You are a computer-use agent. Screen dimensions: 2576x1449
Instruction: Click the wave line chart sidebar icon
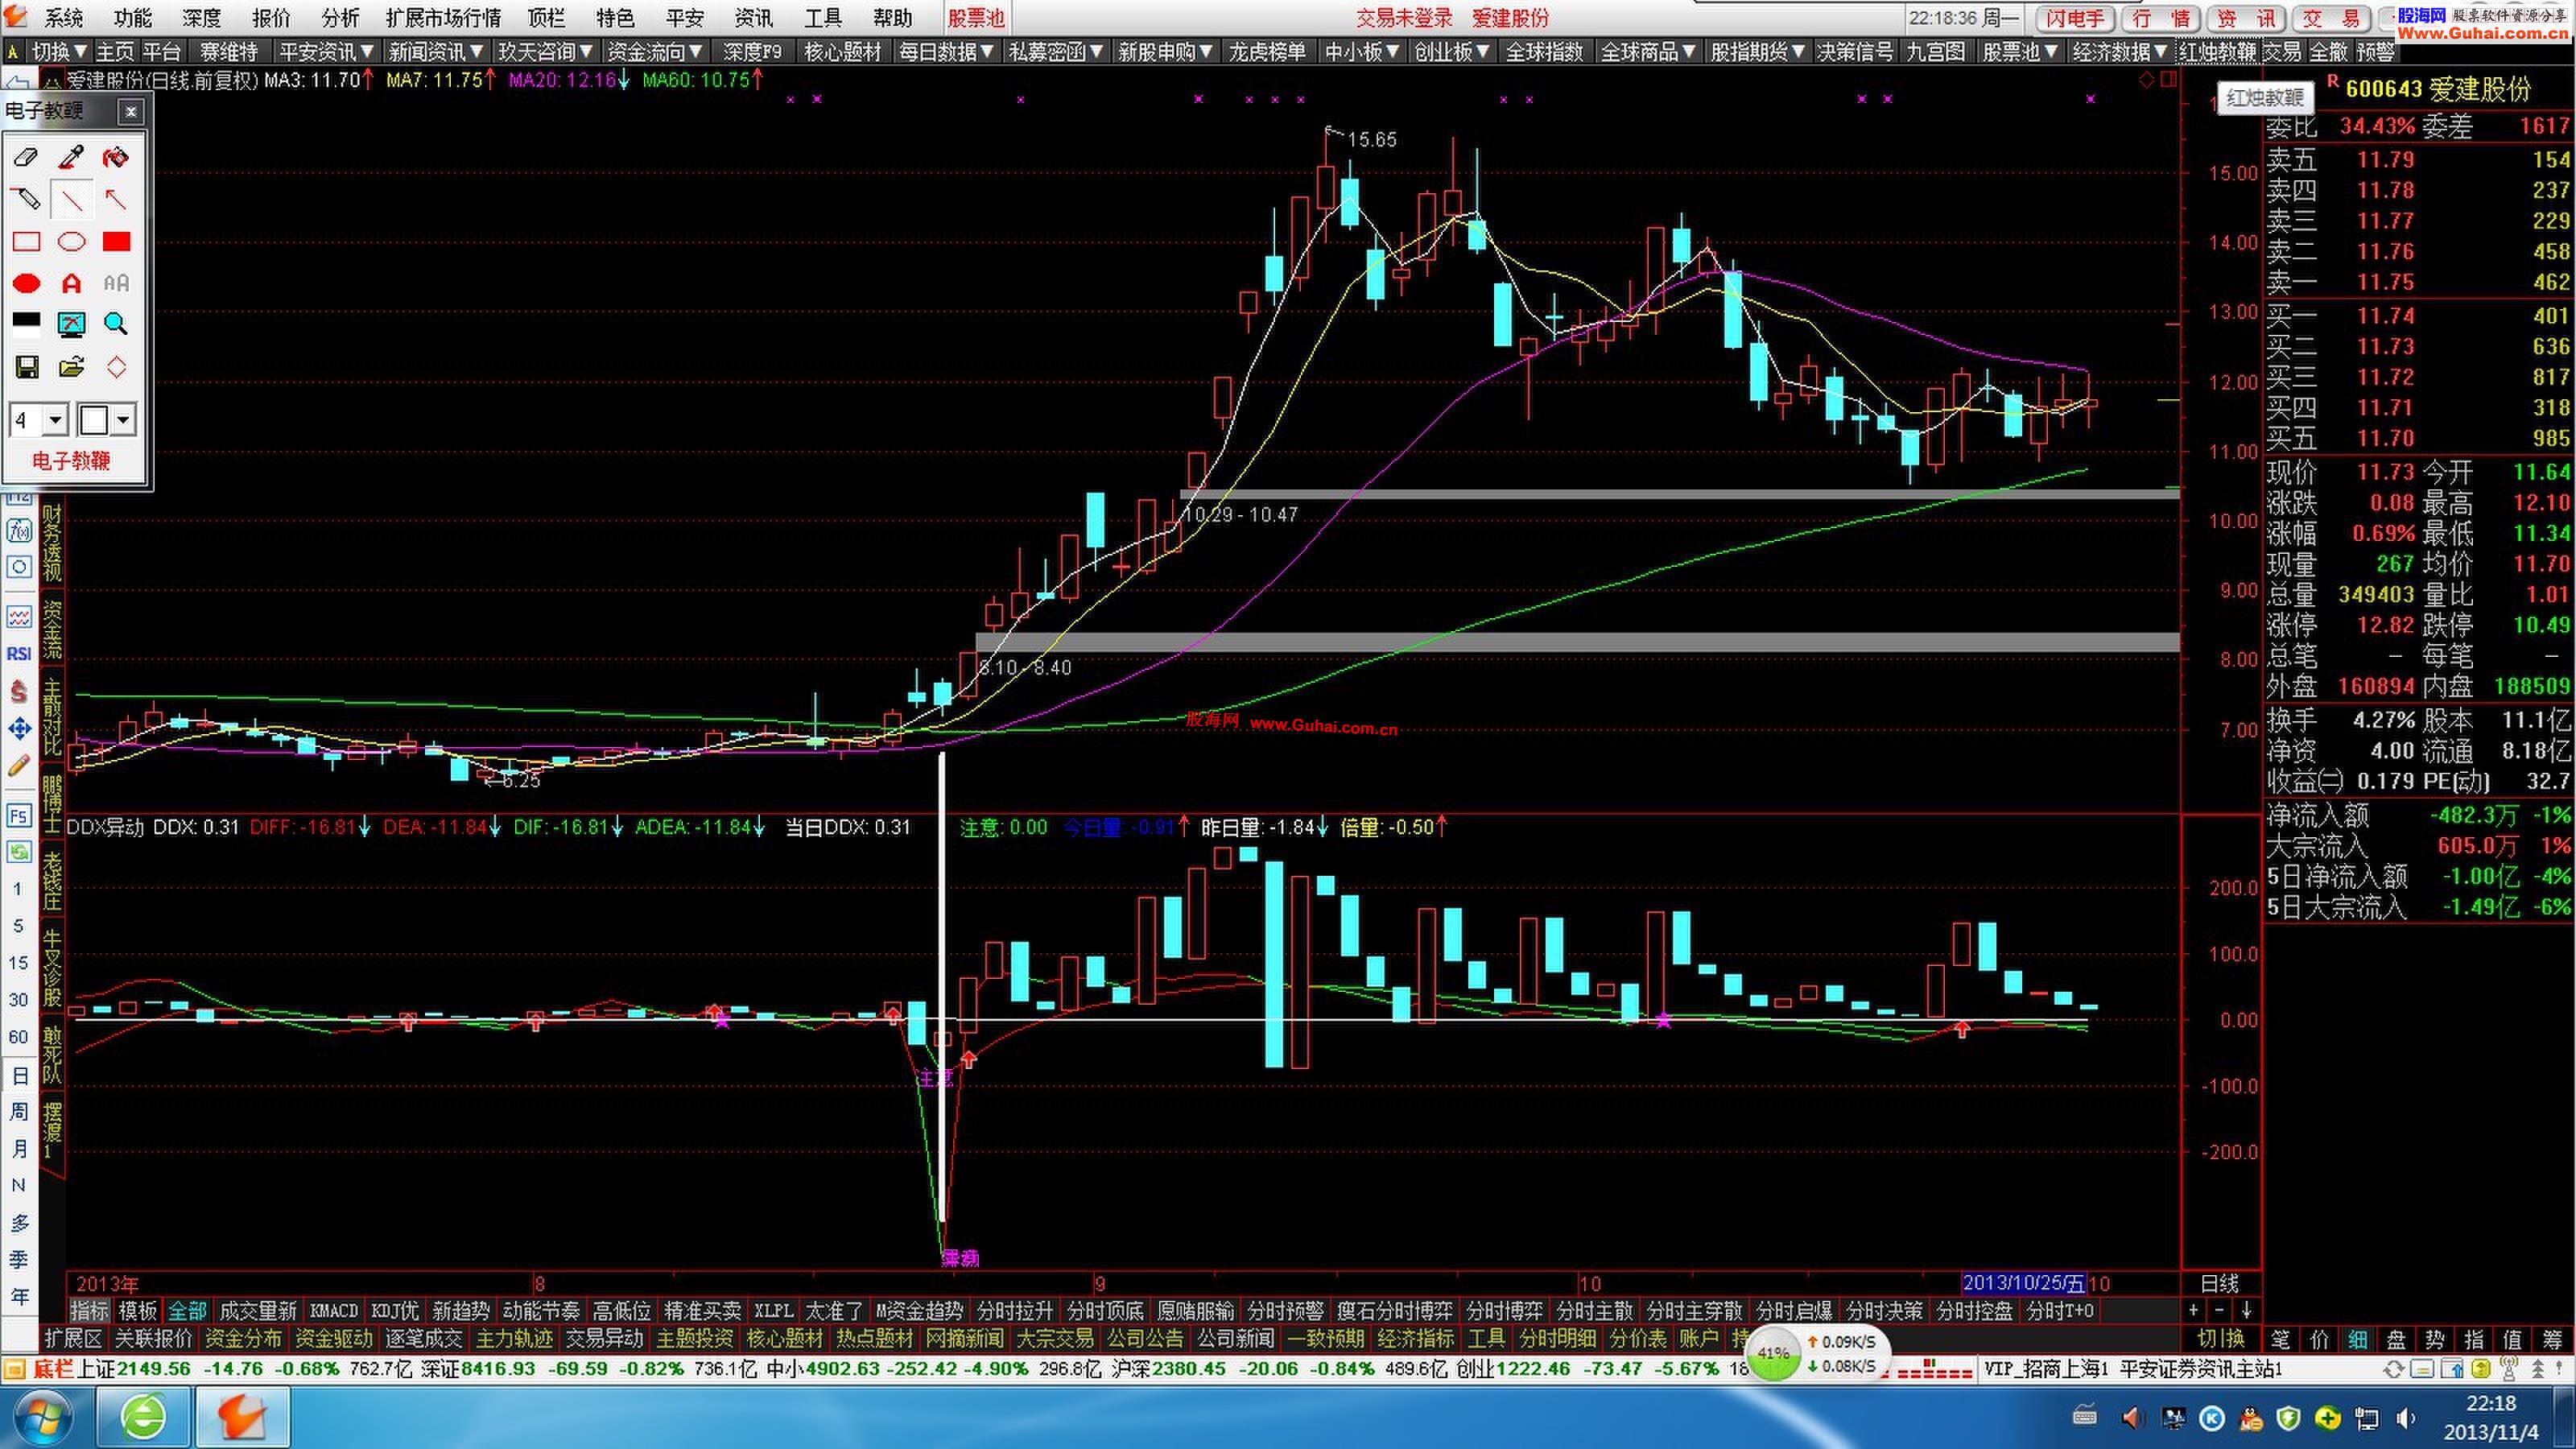tap(18, 617)
